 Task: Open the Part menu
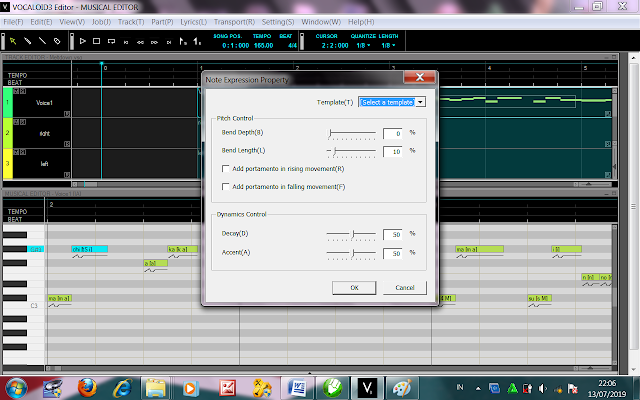[x=162, y=22]
